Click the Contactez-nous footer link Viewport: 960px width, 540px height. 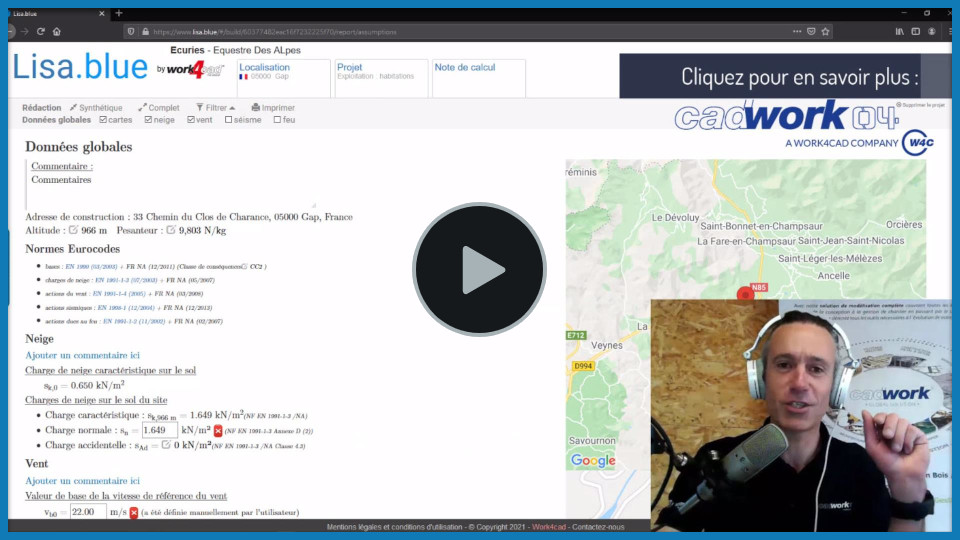click(598, 527)
